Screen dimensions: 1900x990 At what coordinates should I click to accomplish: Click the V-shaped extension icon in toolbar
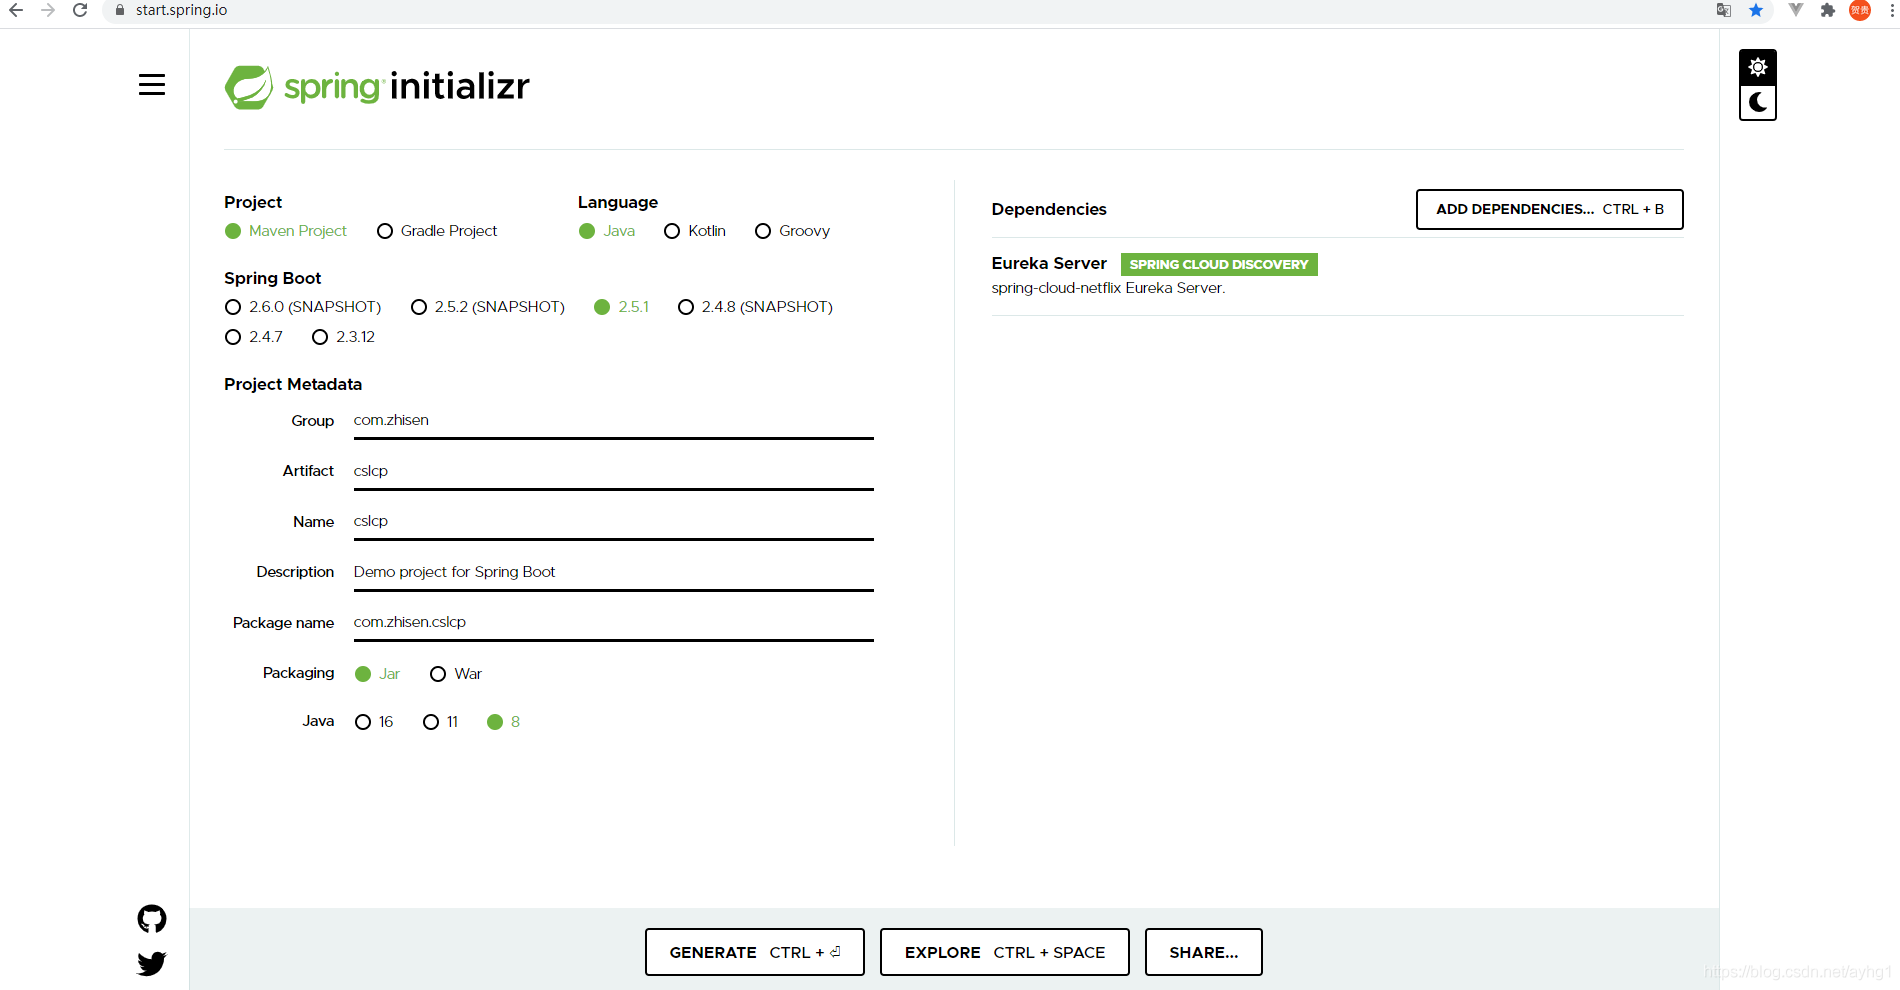pos(1796,10)
